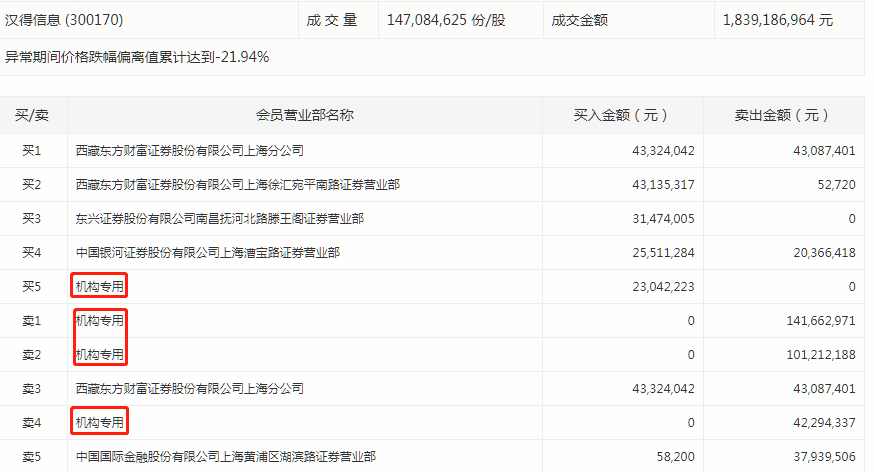Select the 卖3 row label
The image size is (874, 472).
[32, 388]
